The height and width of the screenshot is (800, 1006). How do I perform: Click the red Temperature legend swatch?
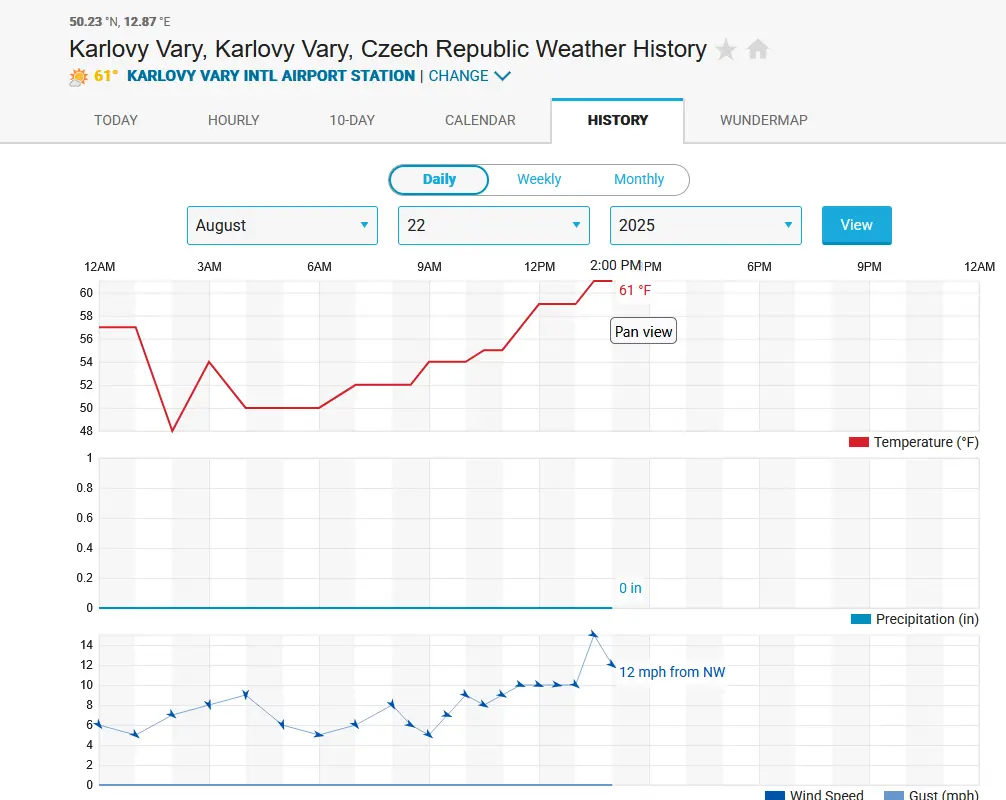click(x=858, y=442)
